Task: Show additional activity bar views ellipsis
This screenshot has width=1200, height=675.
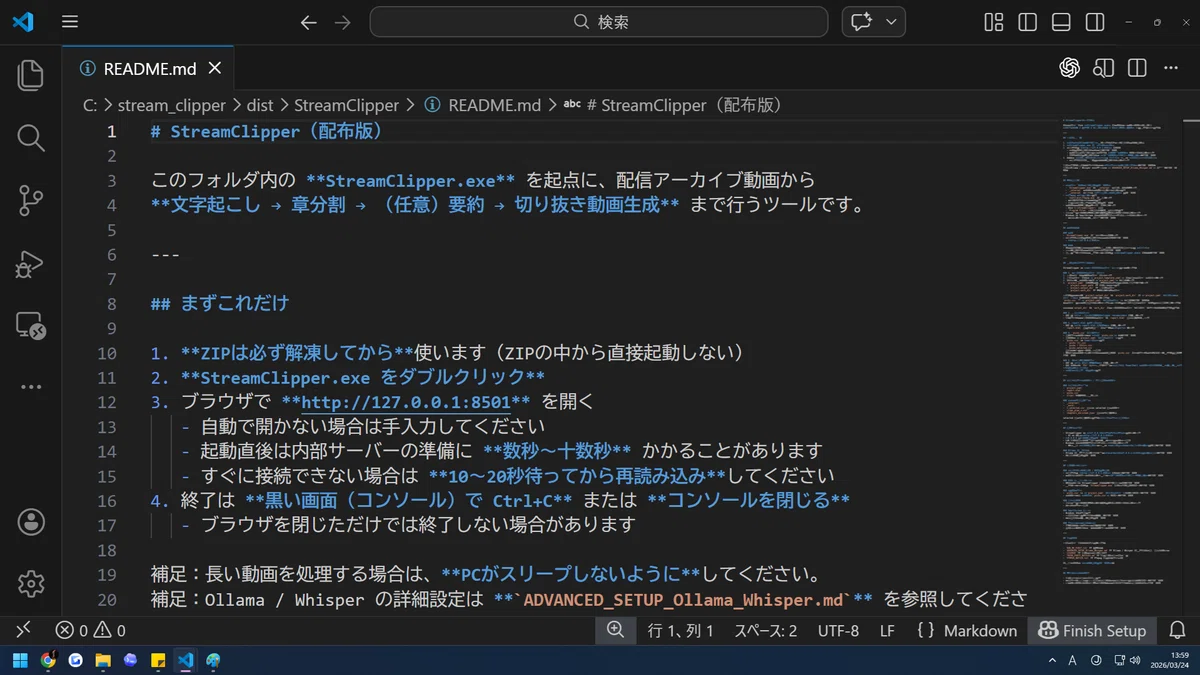Action: [31, 387]
